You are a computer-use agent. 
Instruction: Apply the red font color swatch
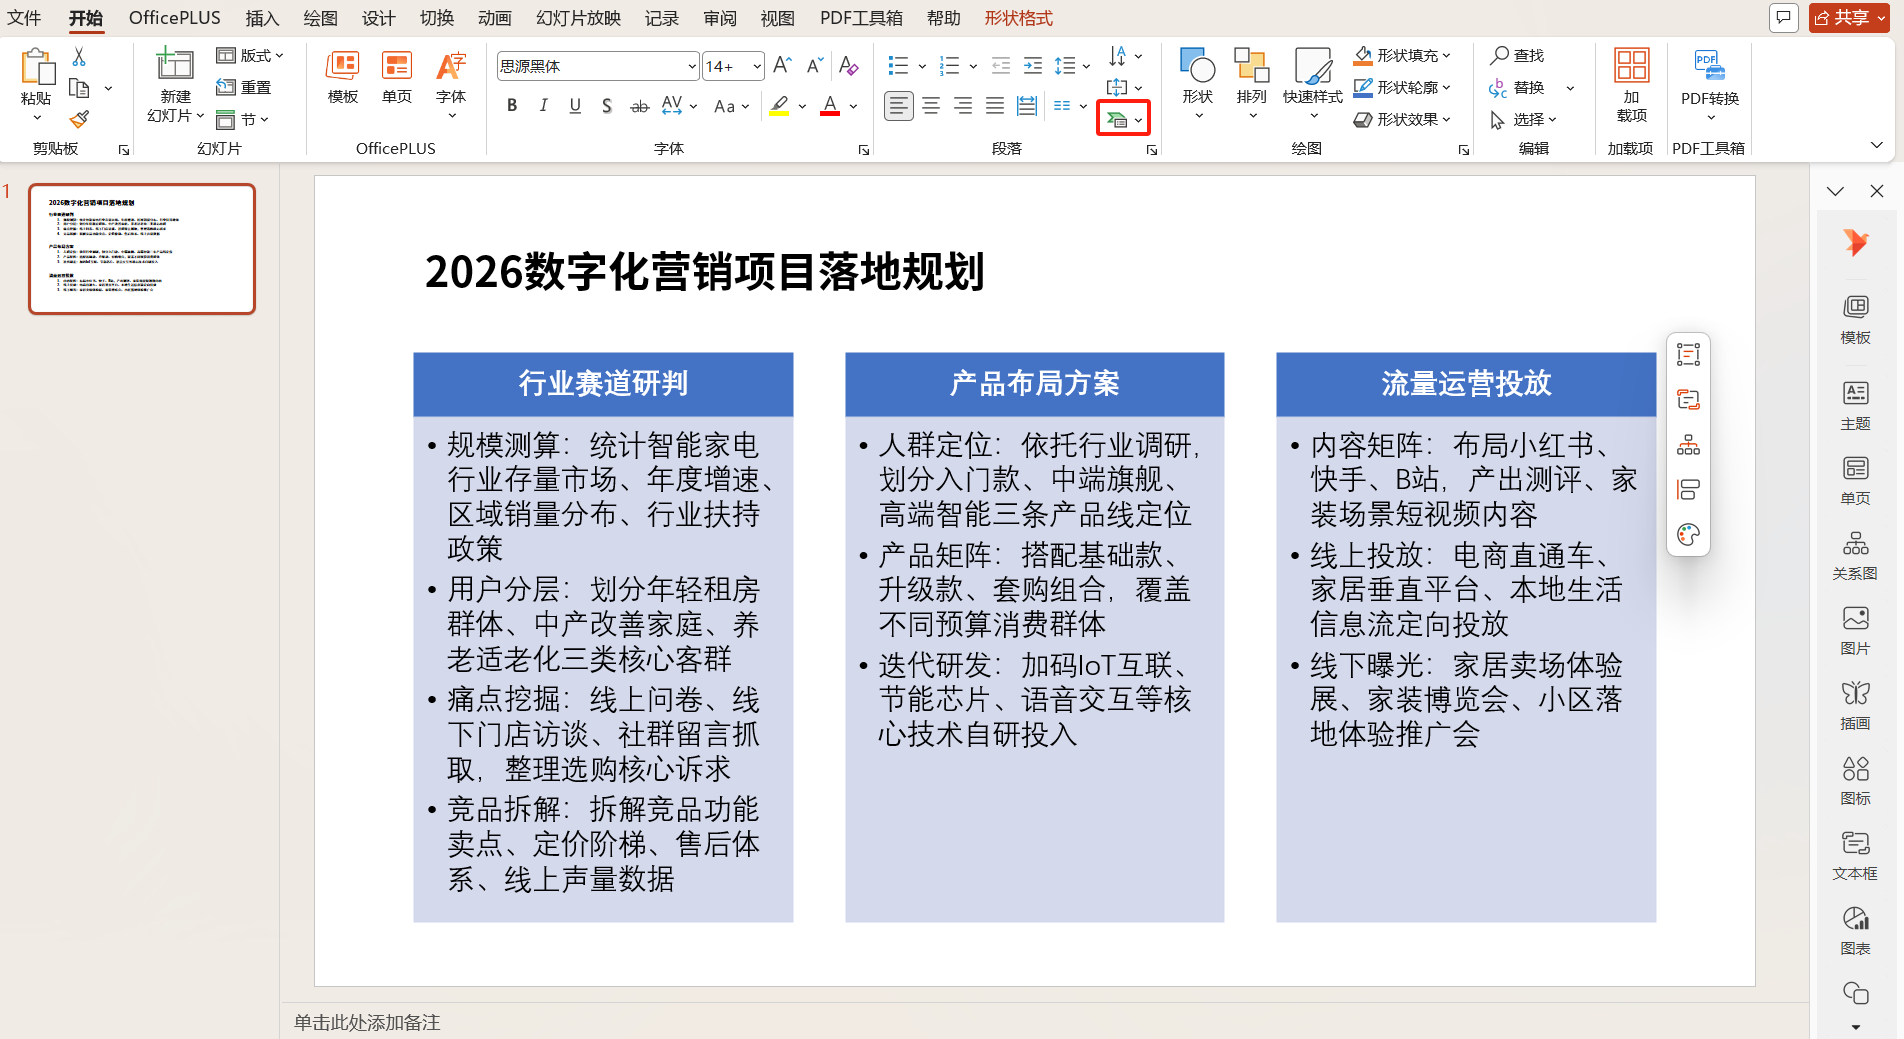coord(830,106)
